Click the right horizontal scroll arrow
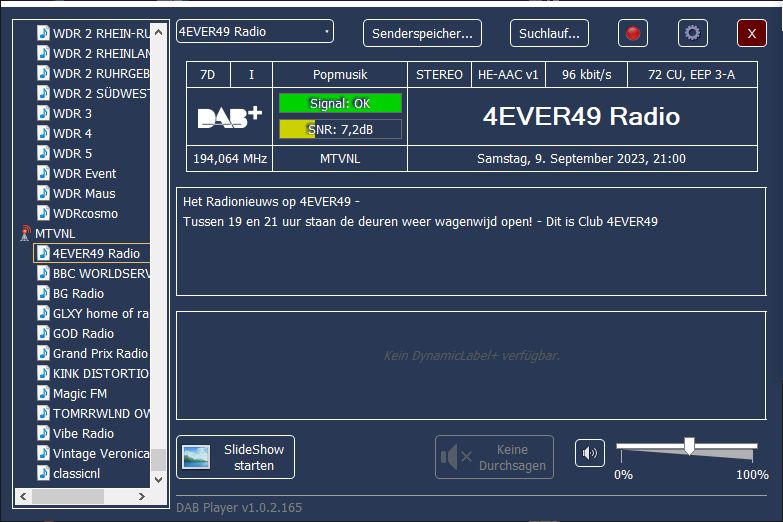783x522 pixels. (x=142, y=496)
